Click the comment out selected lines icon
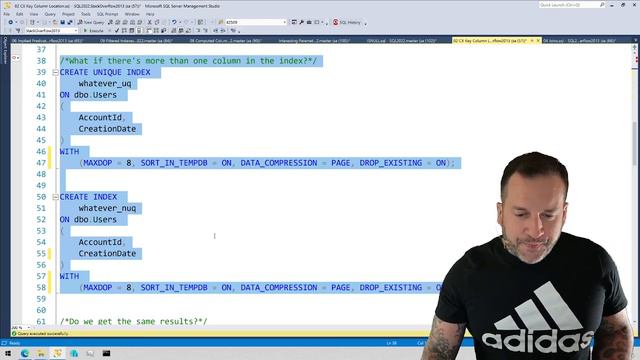Viewport: 640px width, 360px height. [198, 31]
